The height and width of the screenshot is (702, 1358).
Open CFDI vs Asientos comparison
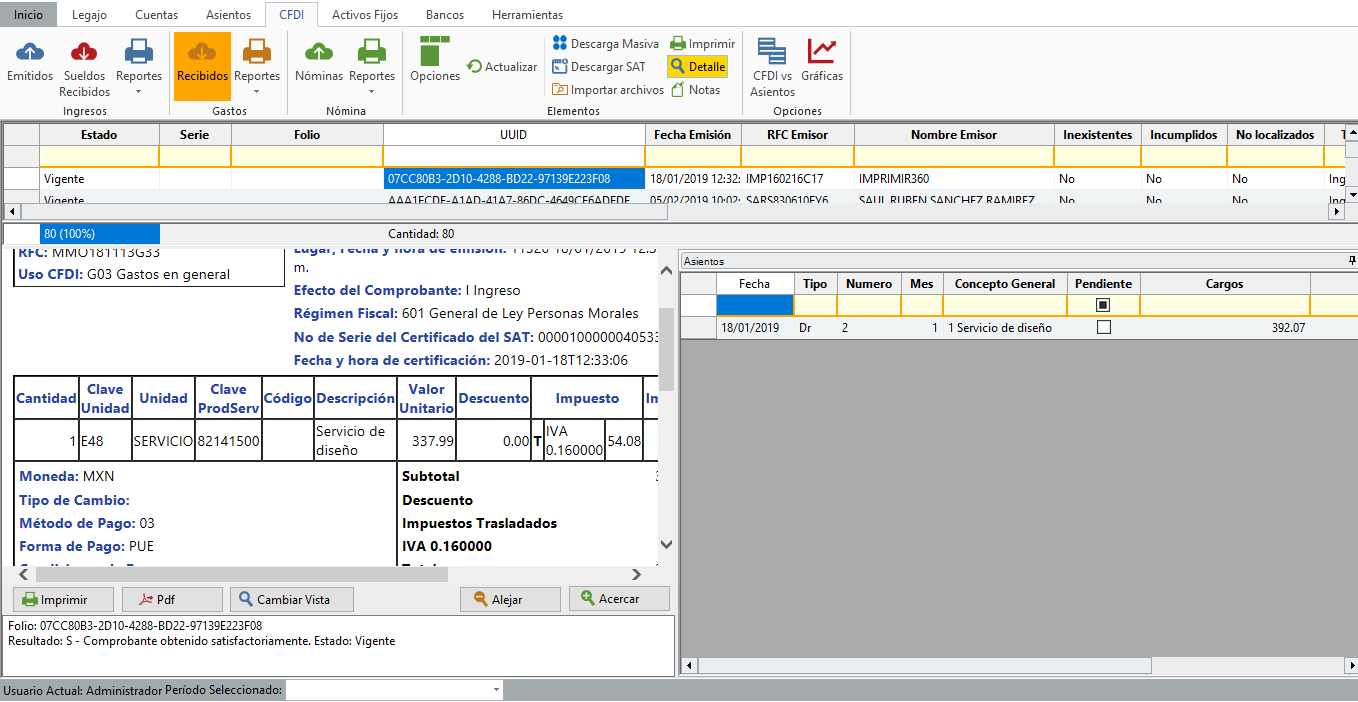pyautogui.click(x=771, y=52)
